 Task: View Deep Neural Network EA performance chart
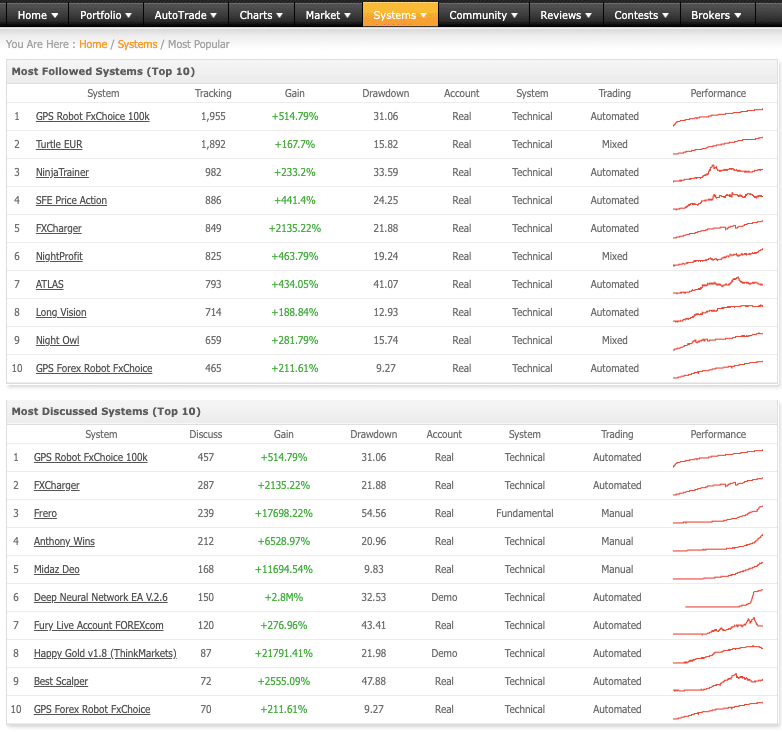pyautogui.click(x=724, y=597)
